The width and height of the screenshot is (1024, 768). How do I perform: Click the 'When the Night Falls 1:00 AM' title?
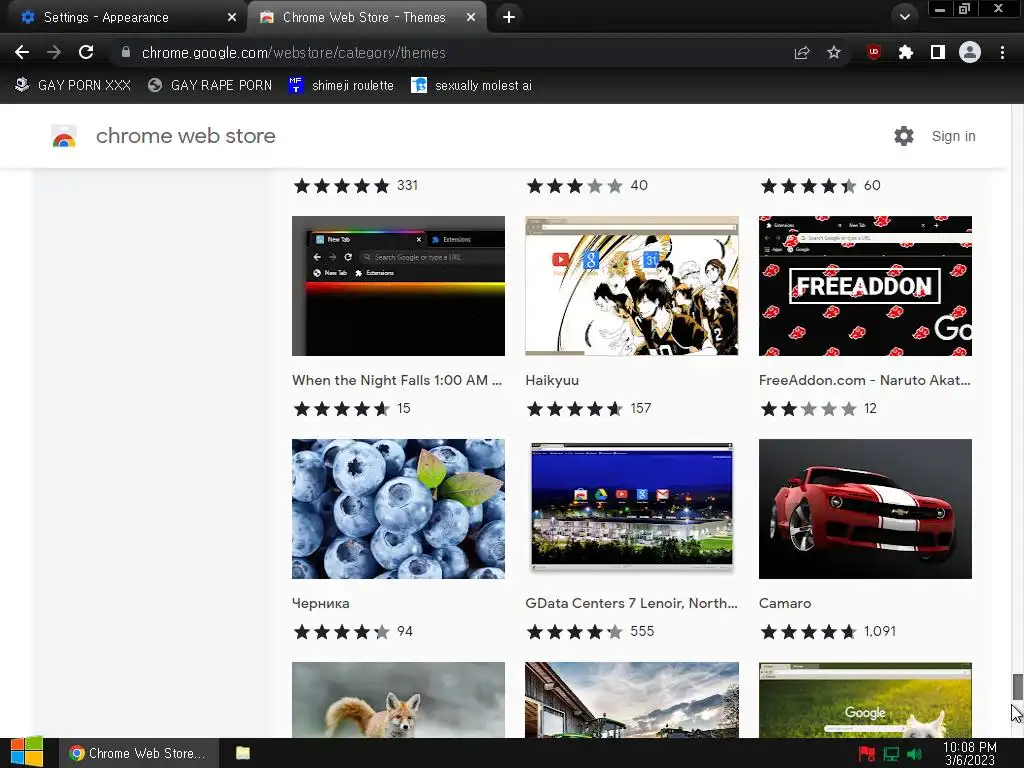(x=397, y=380)
